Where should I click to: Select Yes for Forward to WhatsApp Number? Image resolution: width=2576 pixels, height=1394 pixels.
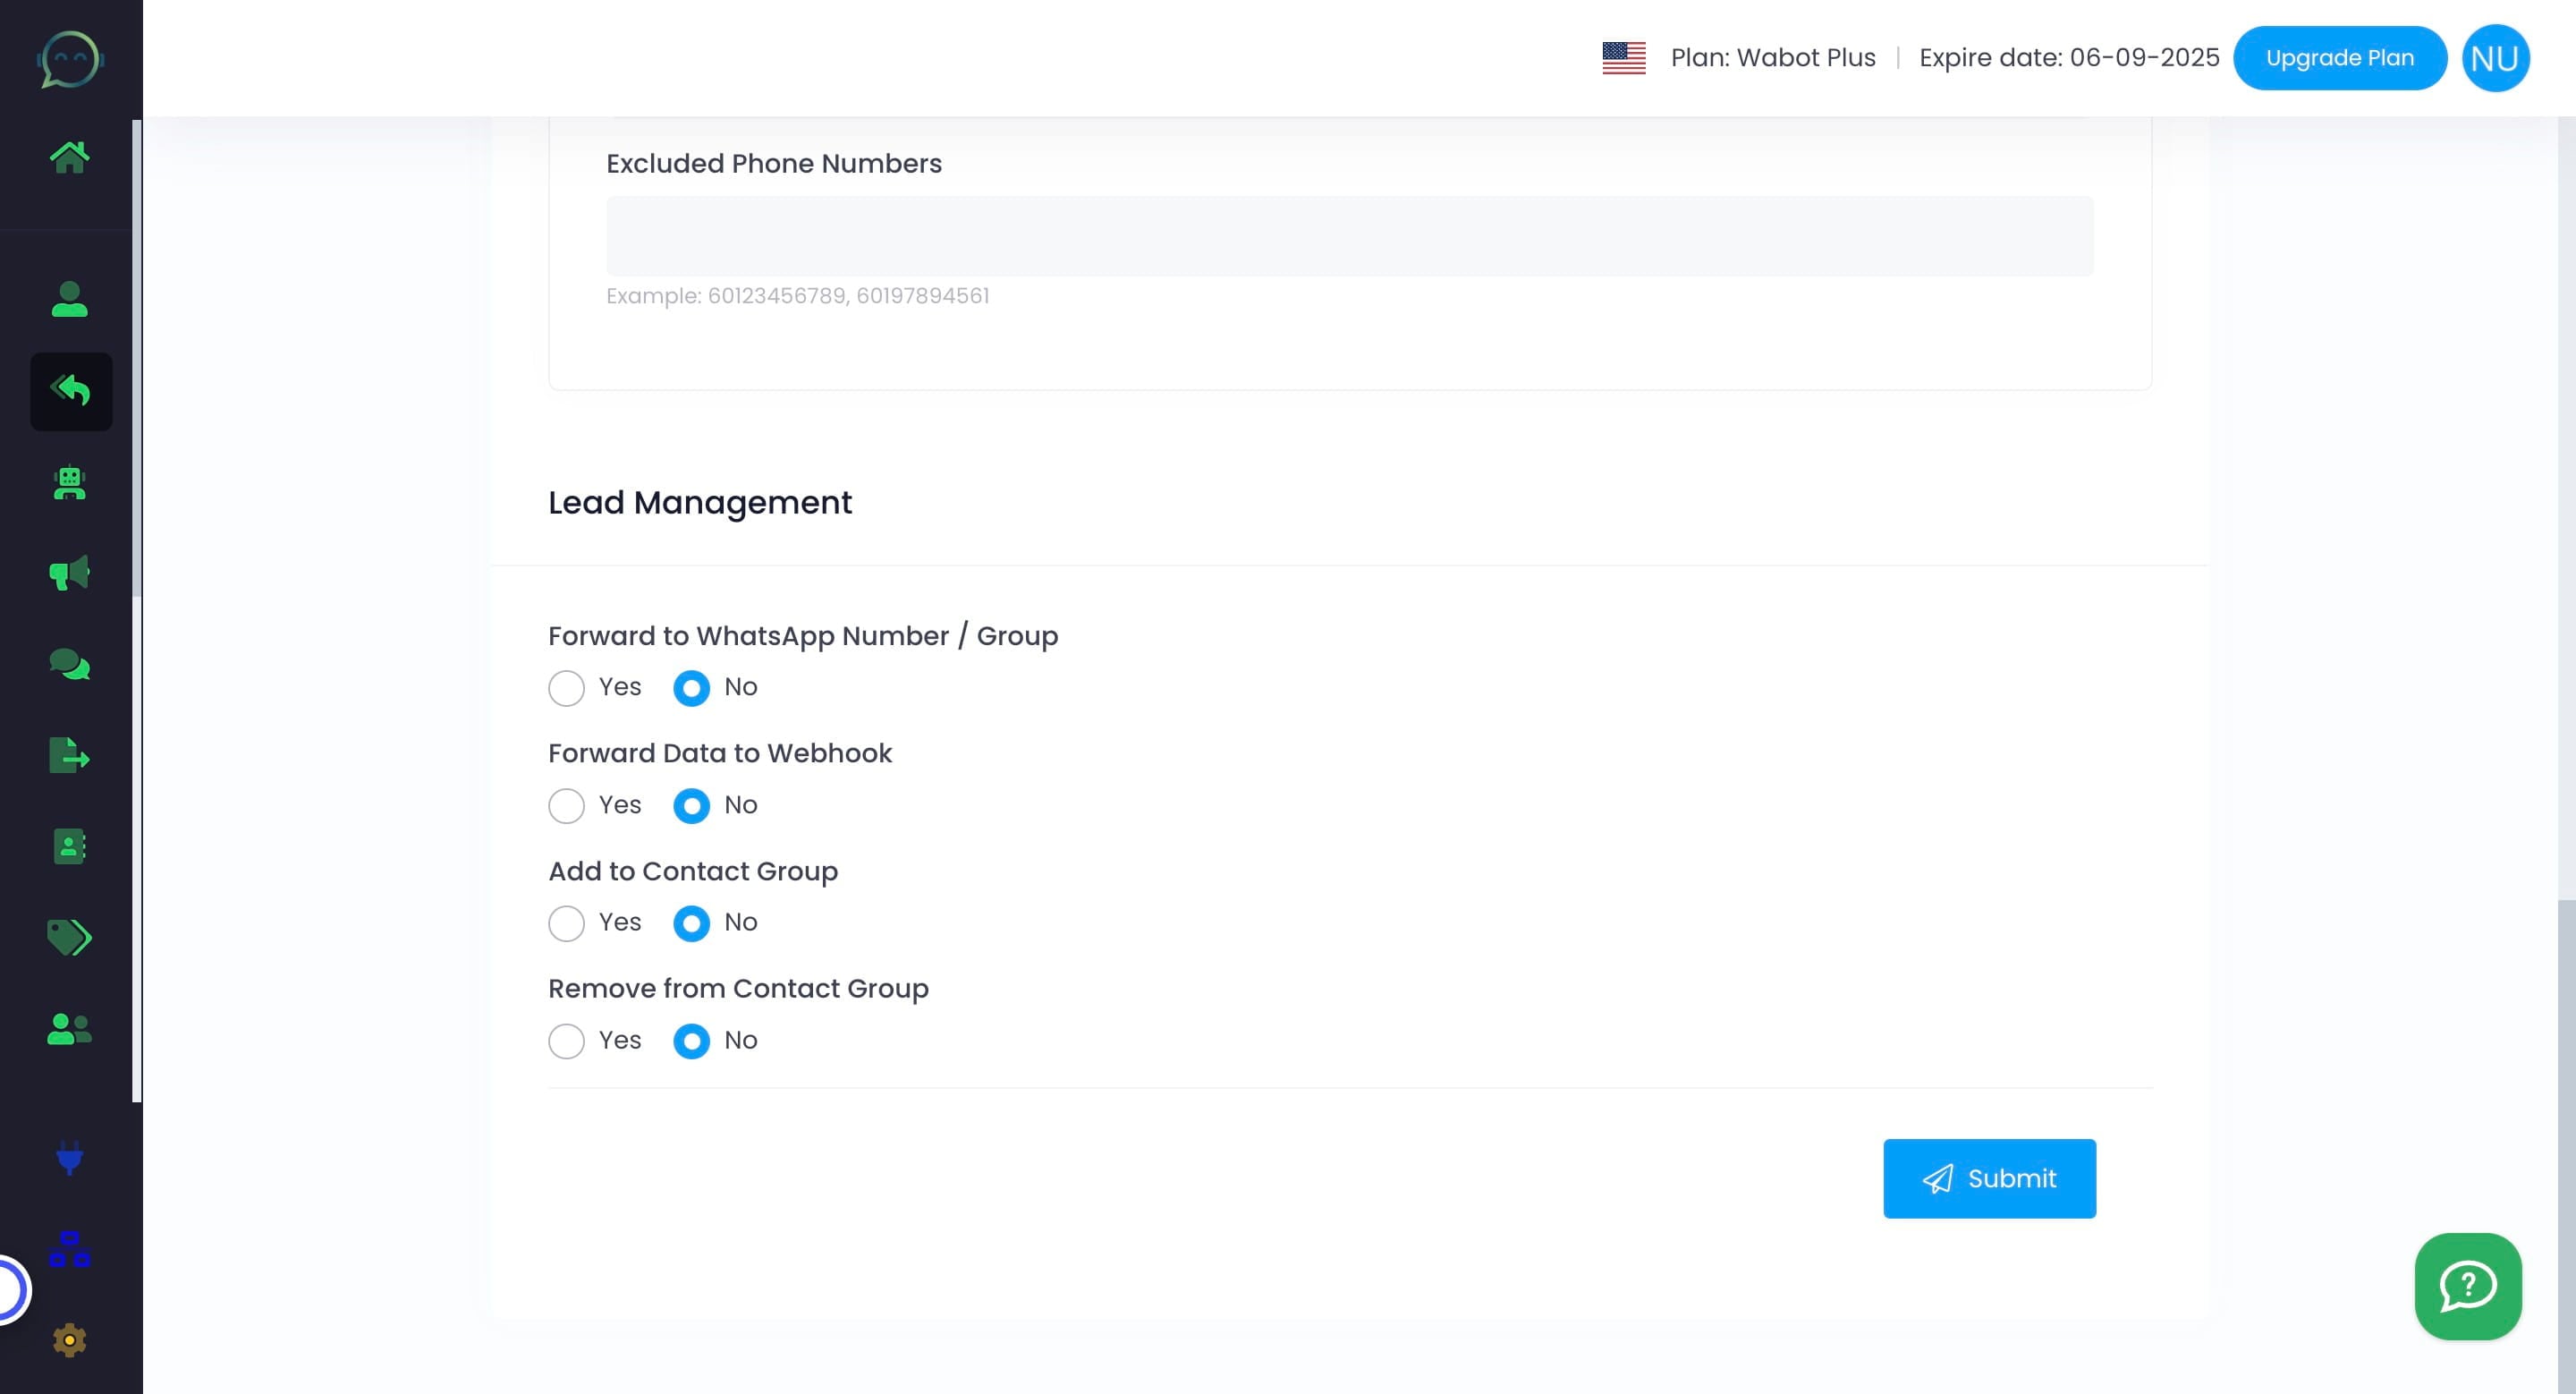pyautogui.click(x=566, y=688)
